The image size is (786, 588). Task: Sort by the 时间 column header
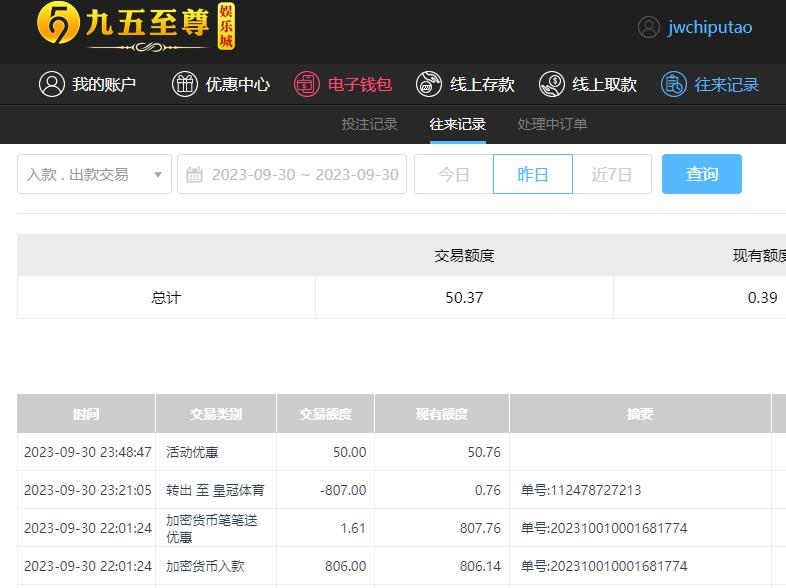pyautogui.click(x=86, y=414)
